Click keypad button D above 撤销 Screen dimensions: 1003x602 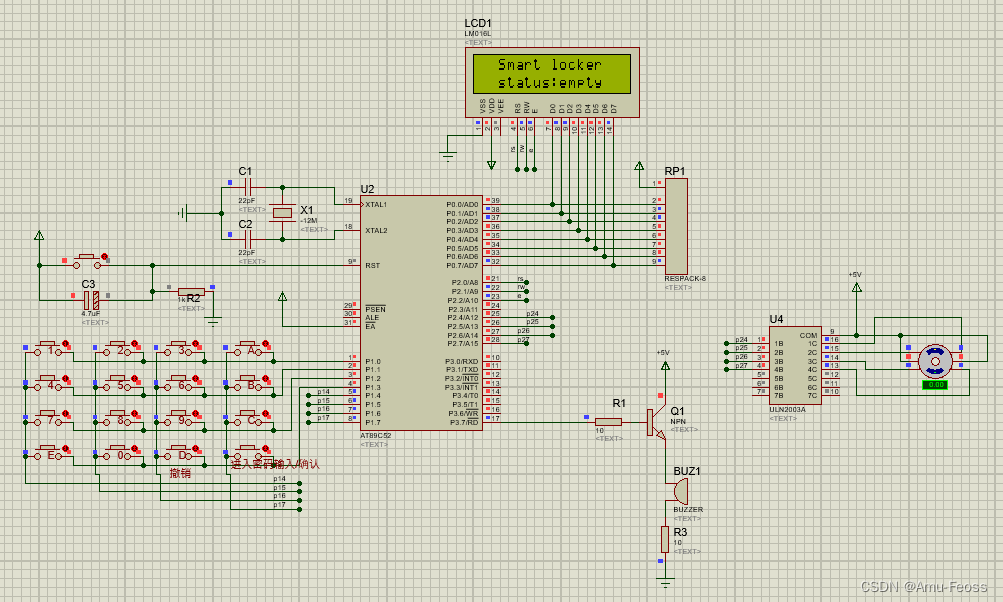[180, 454]
